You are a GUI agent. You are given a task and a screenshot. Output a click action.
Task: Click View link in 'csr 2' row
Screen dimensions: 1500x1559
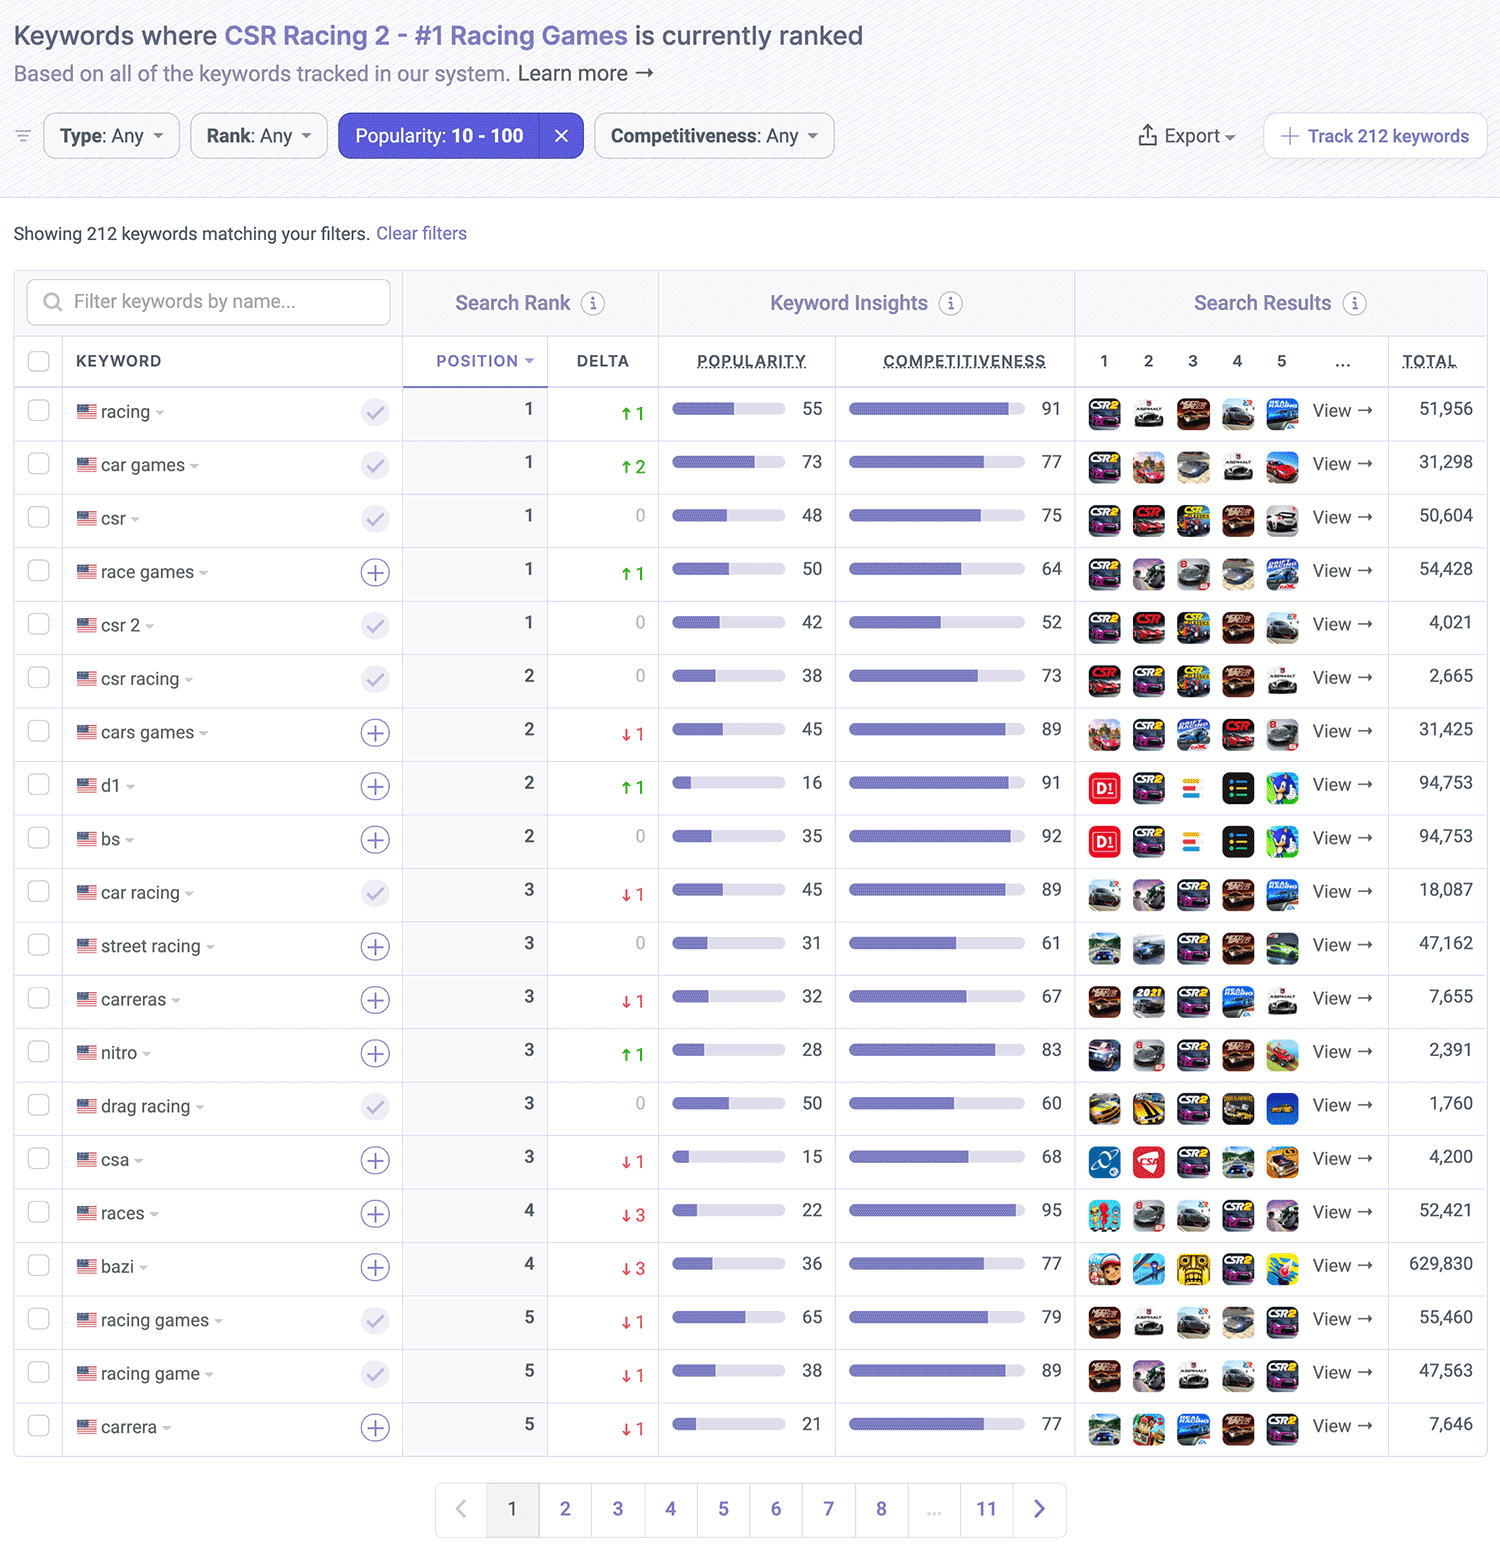tap(1342, 625)
